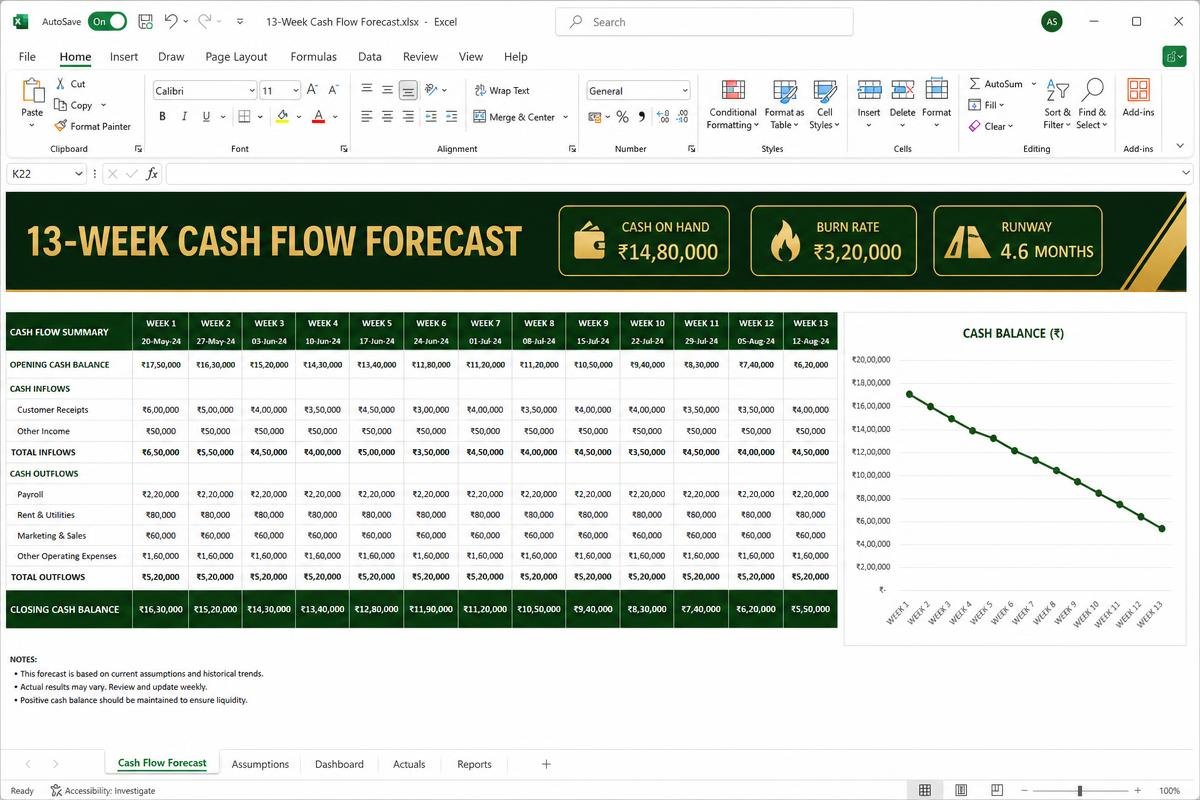Click Accessibility: Investigate in status bar

103,790
